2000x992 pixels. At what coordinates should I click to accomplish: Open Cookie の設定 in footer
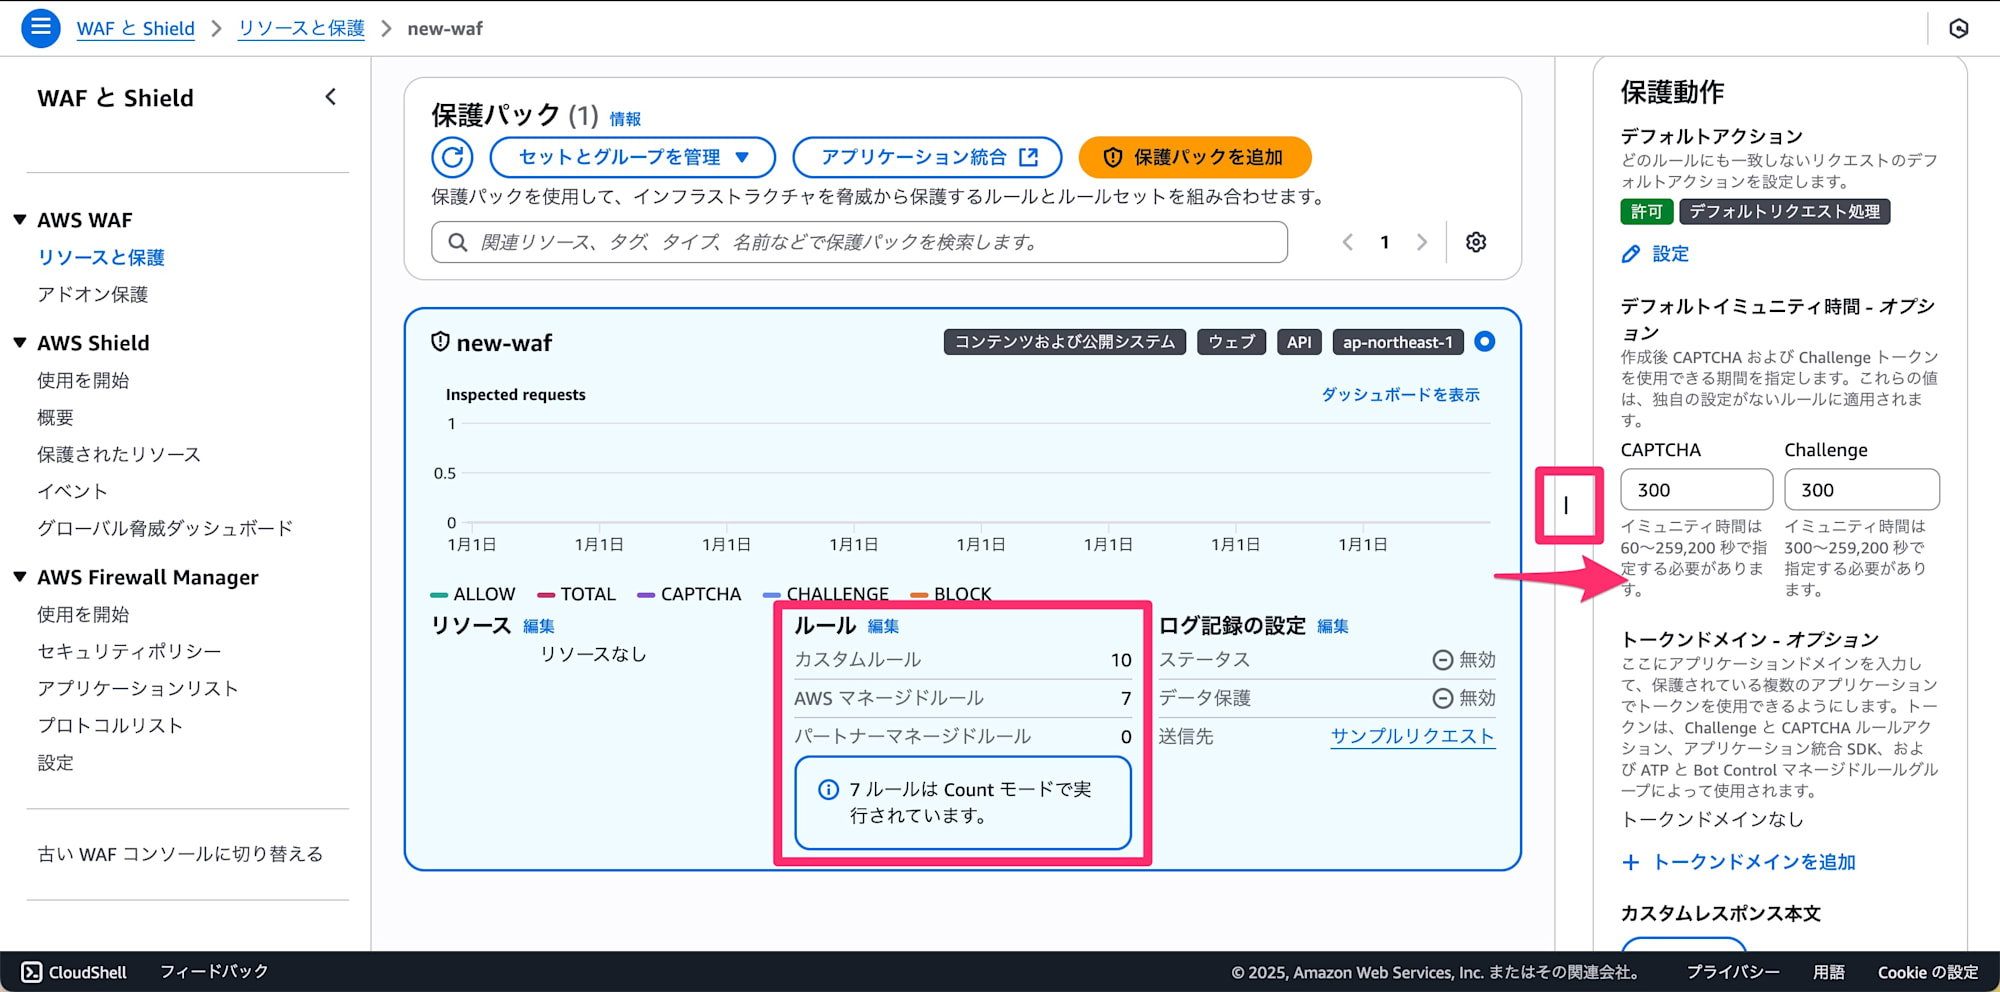click(x=1928, y=972)
